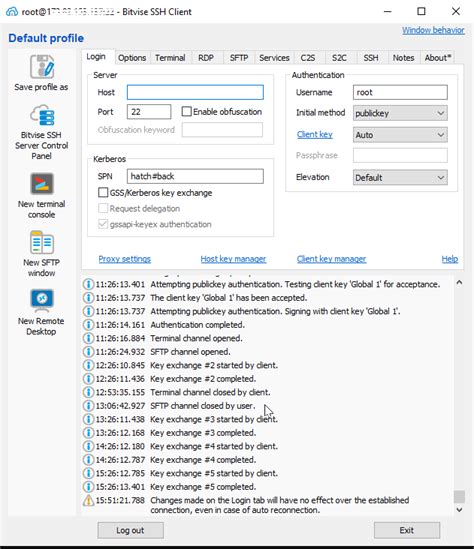Click info icon for SFTP channel closed by user
Viewport: 474px width, 549px height.
[x=88, y=406]
